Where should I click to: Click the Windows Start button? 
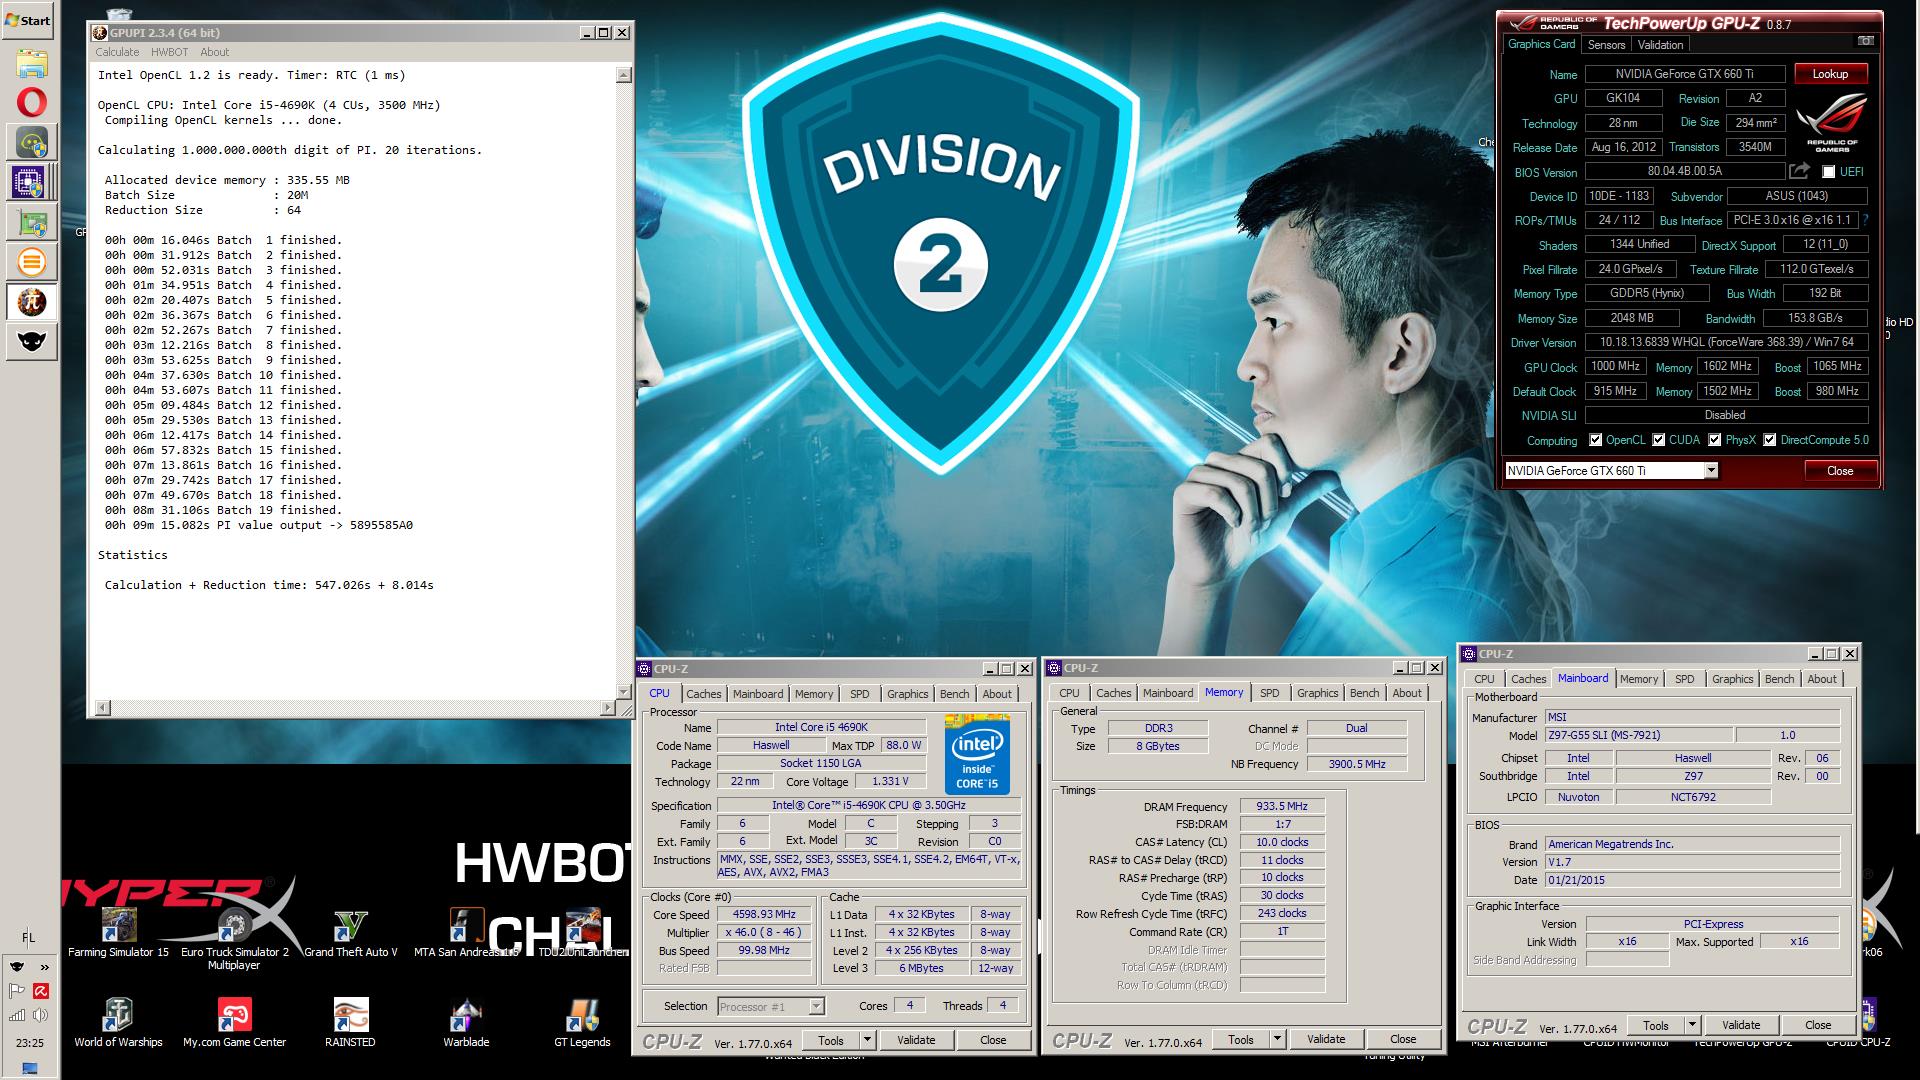tap(29, 20)
